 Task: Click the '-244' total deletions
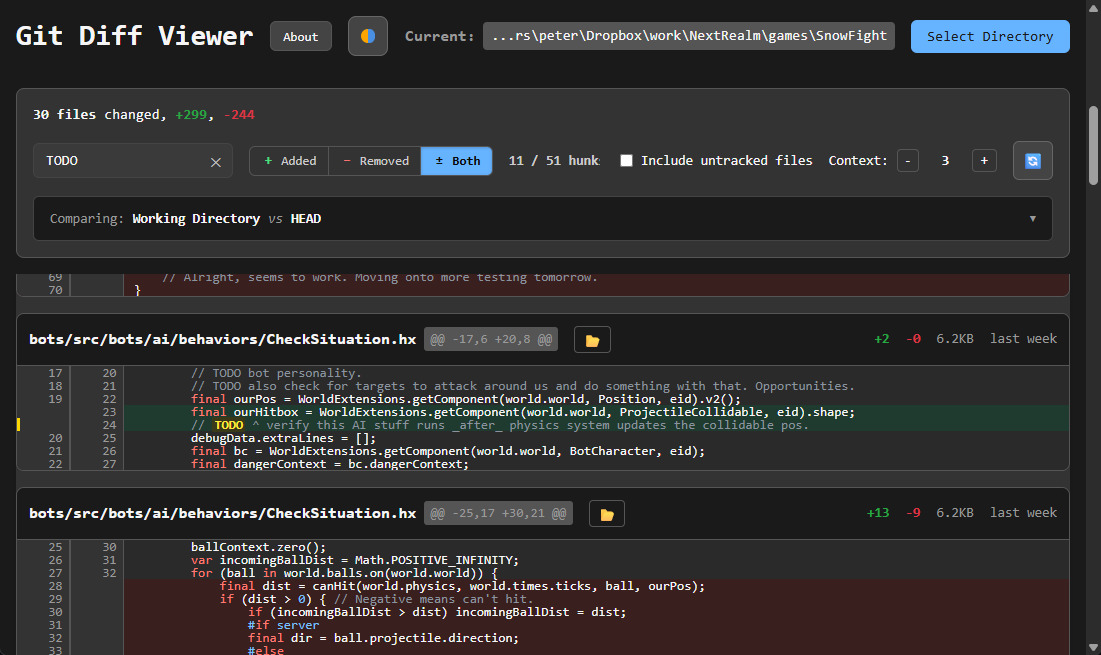[239, 114]
